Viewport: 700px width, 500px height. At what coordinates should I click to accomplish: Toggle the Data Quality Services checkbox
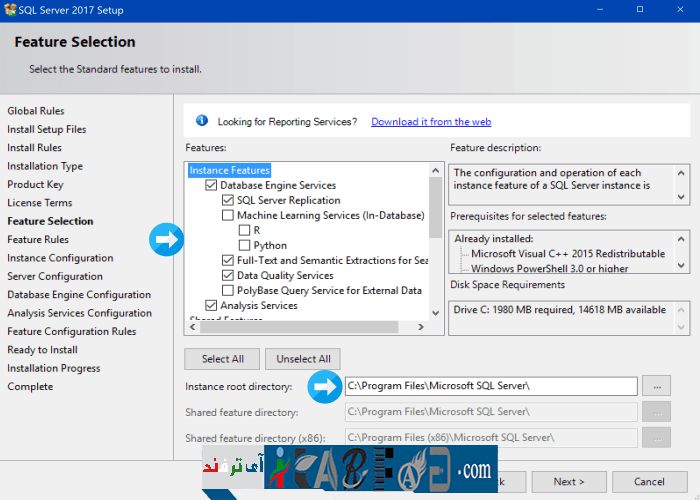(228, 275)
